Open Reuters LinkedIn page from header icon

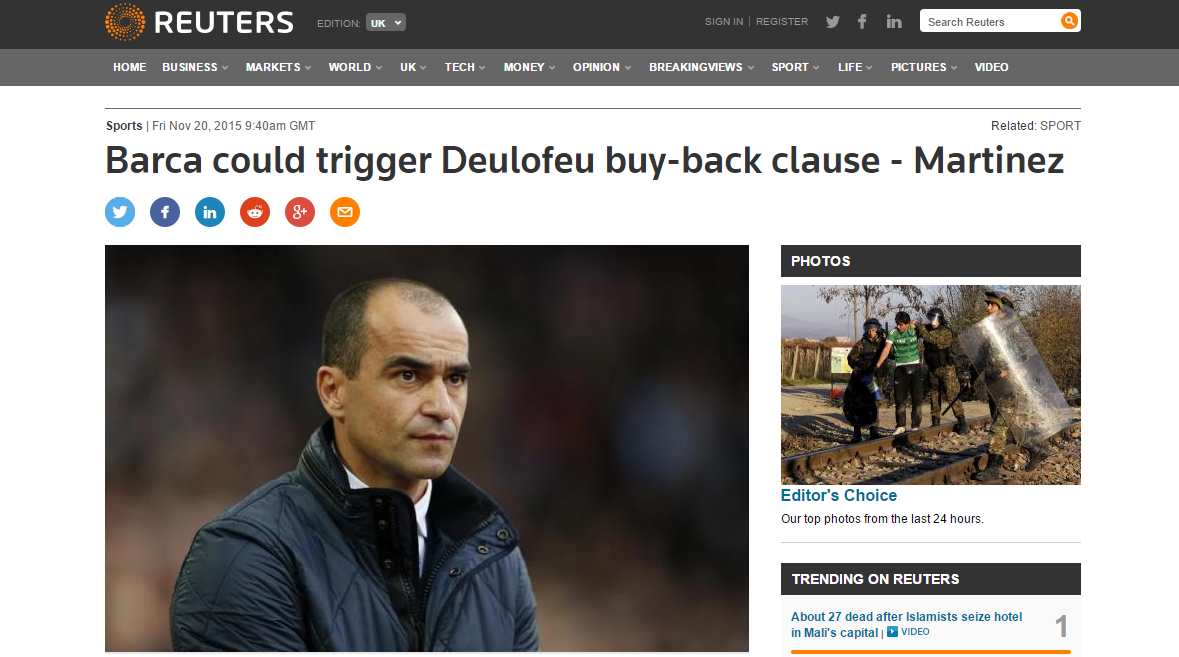coord(893,22)
